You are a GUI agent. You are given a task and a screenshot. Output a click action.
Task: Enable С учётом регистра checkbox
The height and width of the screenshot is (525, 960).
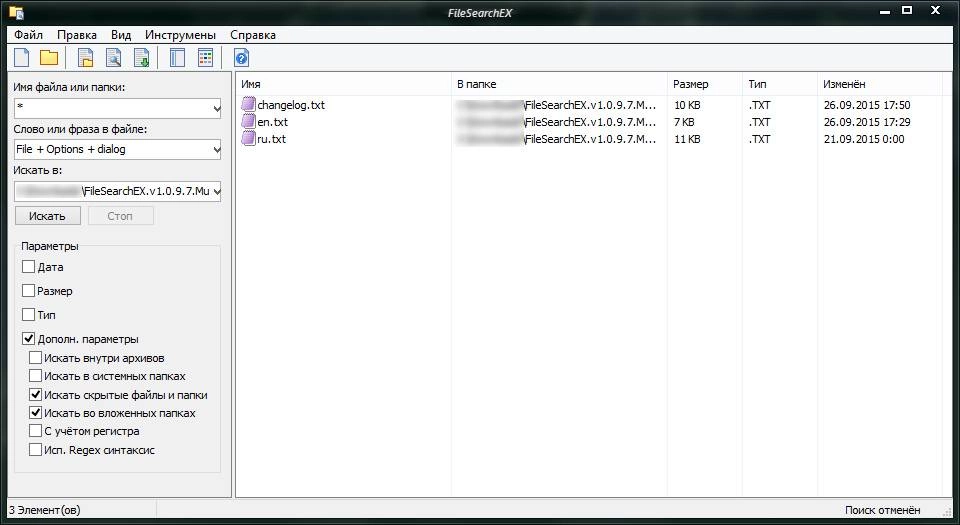(x=36, y=431)
